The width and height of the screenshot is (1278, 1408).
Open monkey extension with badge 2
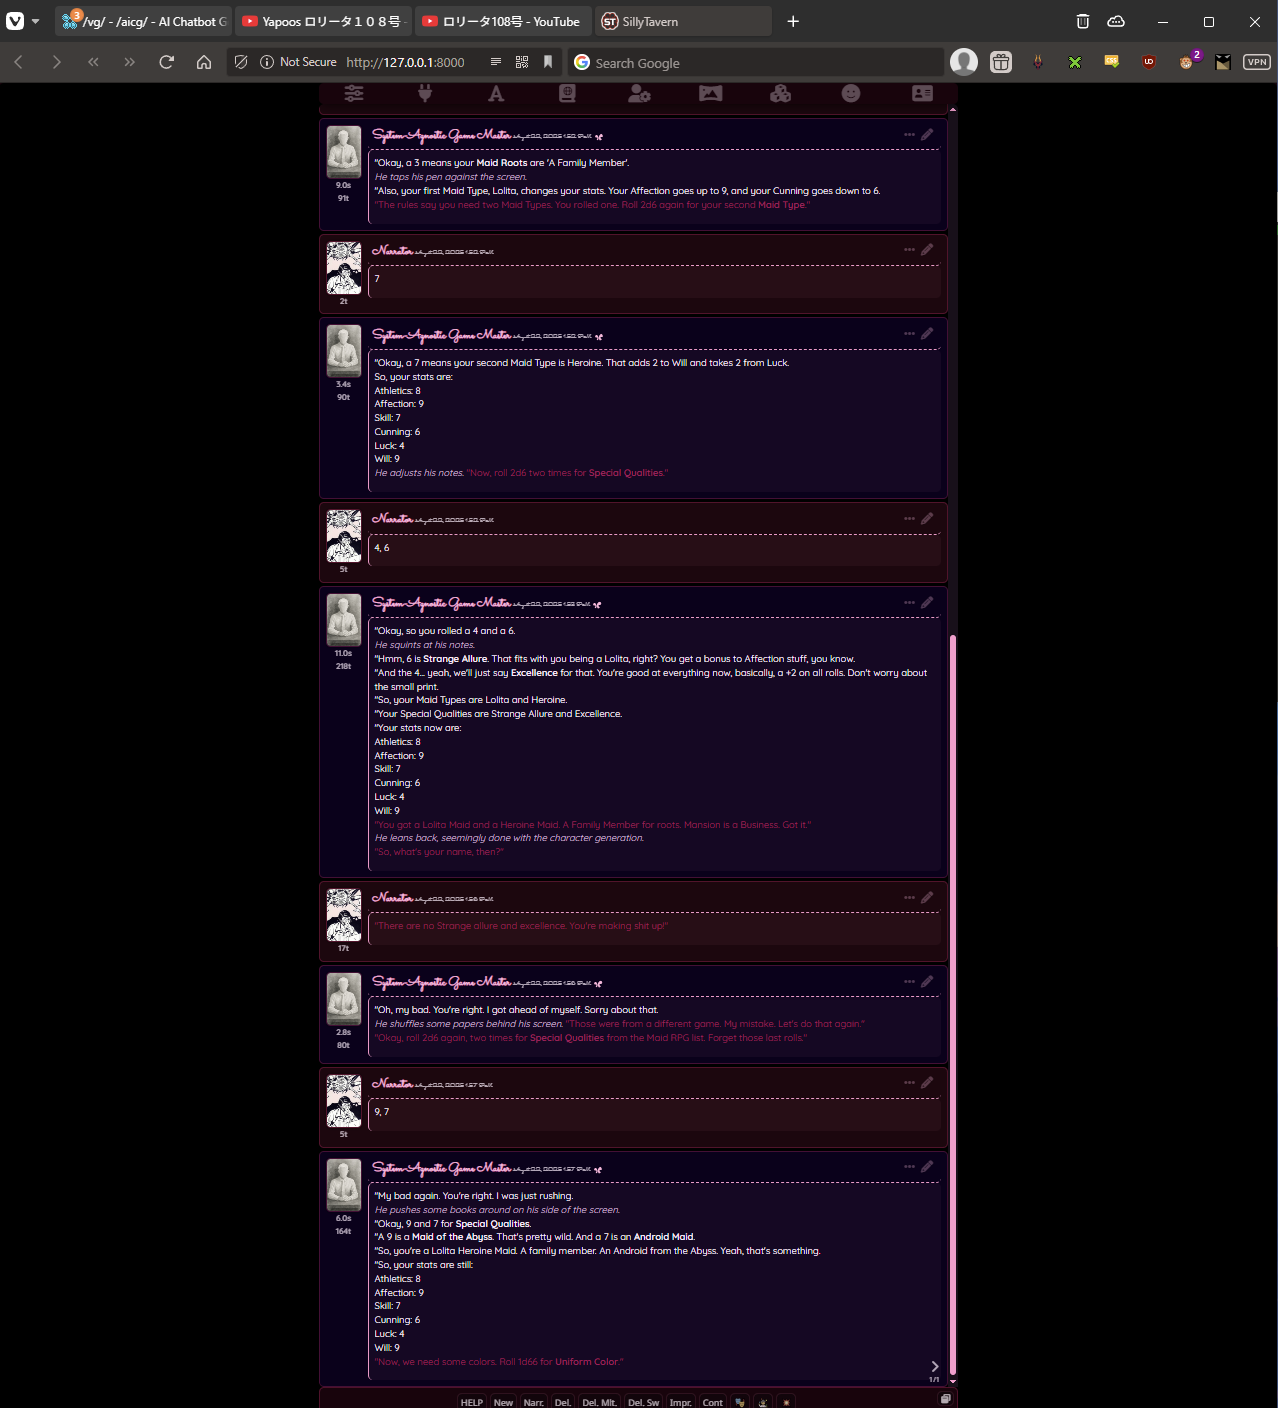(1186, 62)
